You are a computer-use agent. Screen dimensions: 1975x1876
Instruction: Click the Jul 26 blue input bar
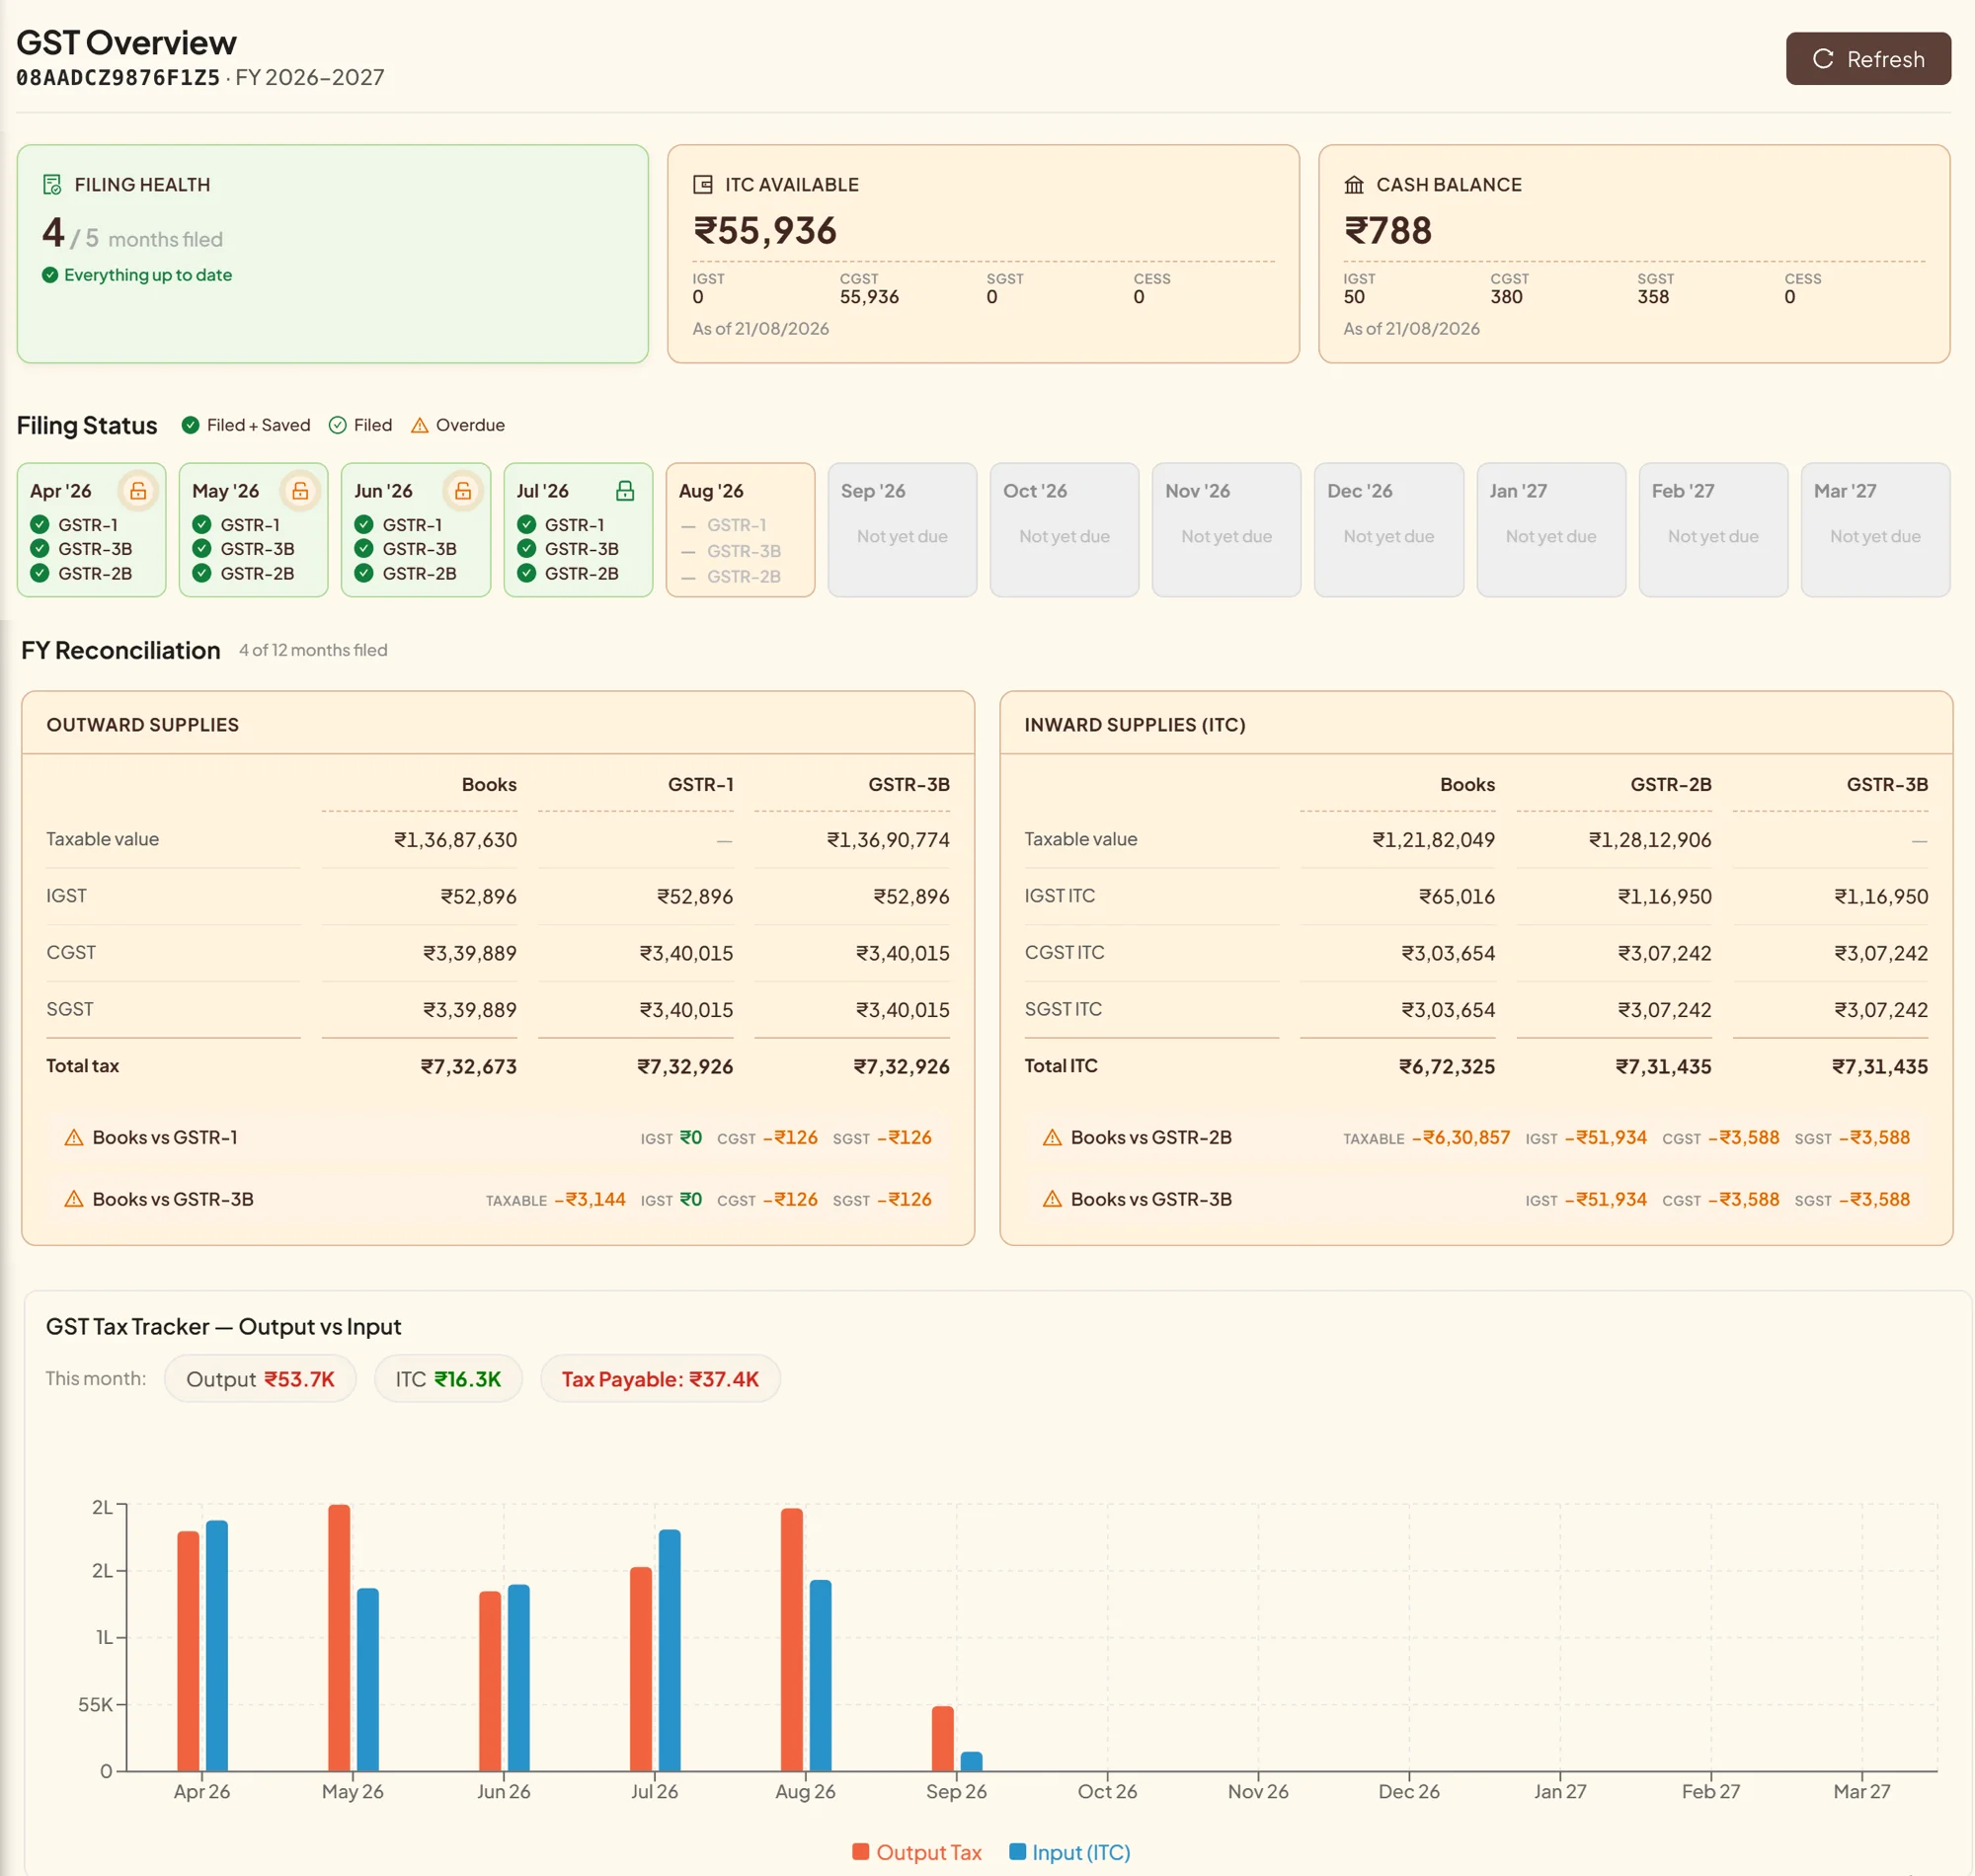[670, 1650]
